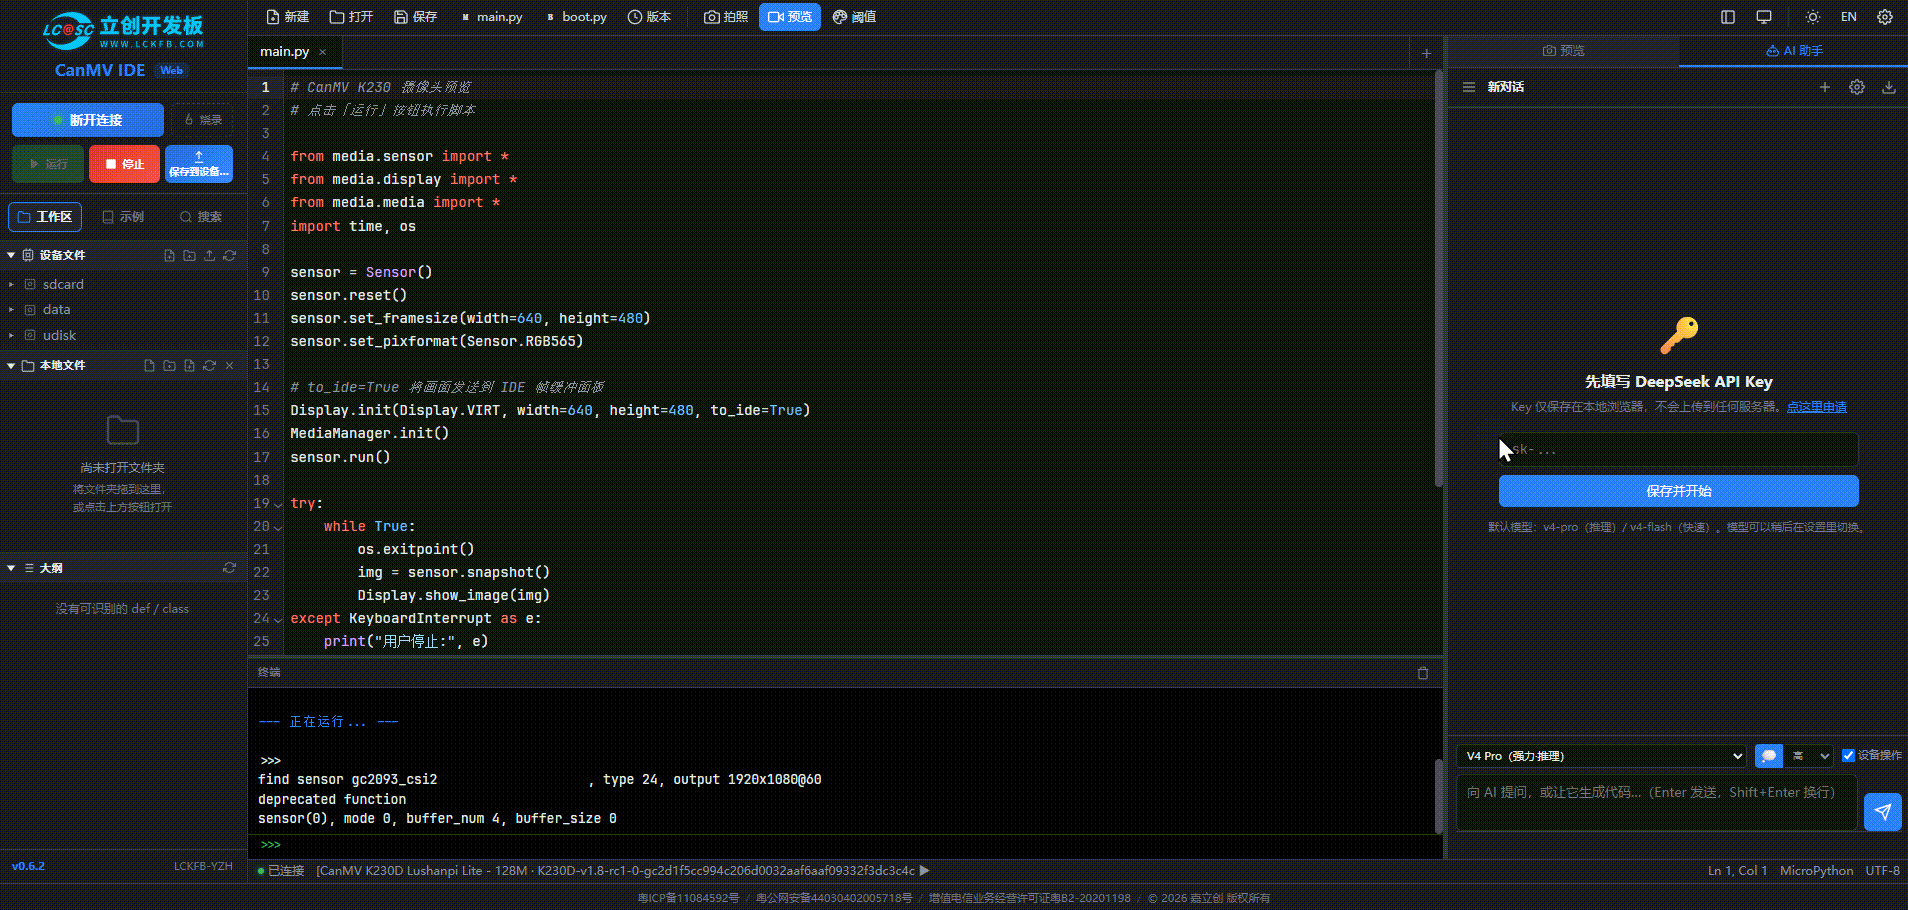Screen dimensions: 1908x910
Task: Clear the terminal with the trash icon
Action: (x=1423, y=673)
